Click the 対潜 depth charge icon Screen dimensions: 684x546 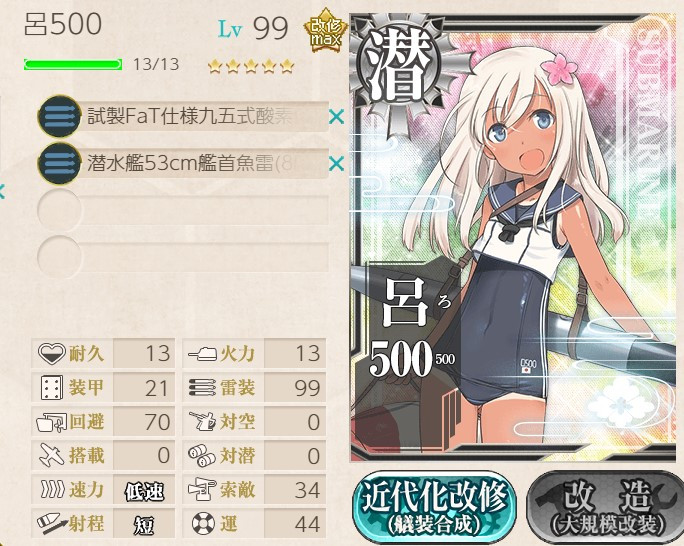pos(202,455)
